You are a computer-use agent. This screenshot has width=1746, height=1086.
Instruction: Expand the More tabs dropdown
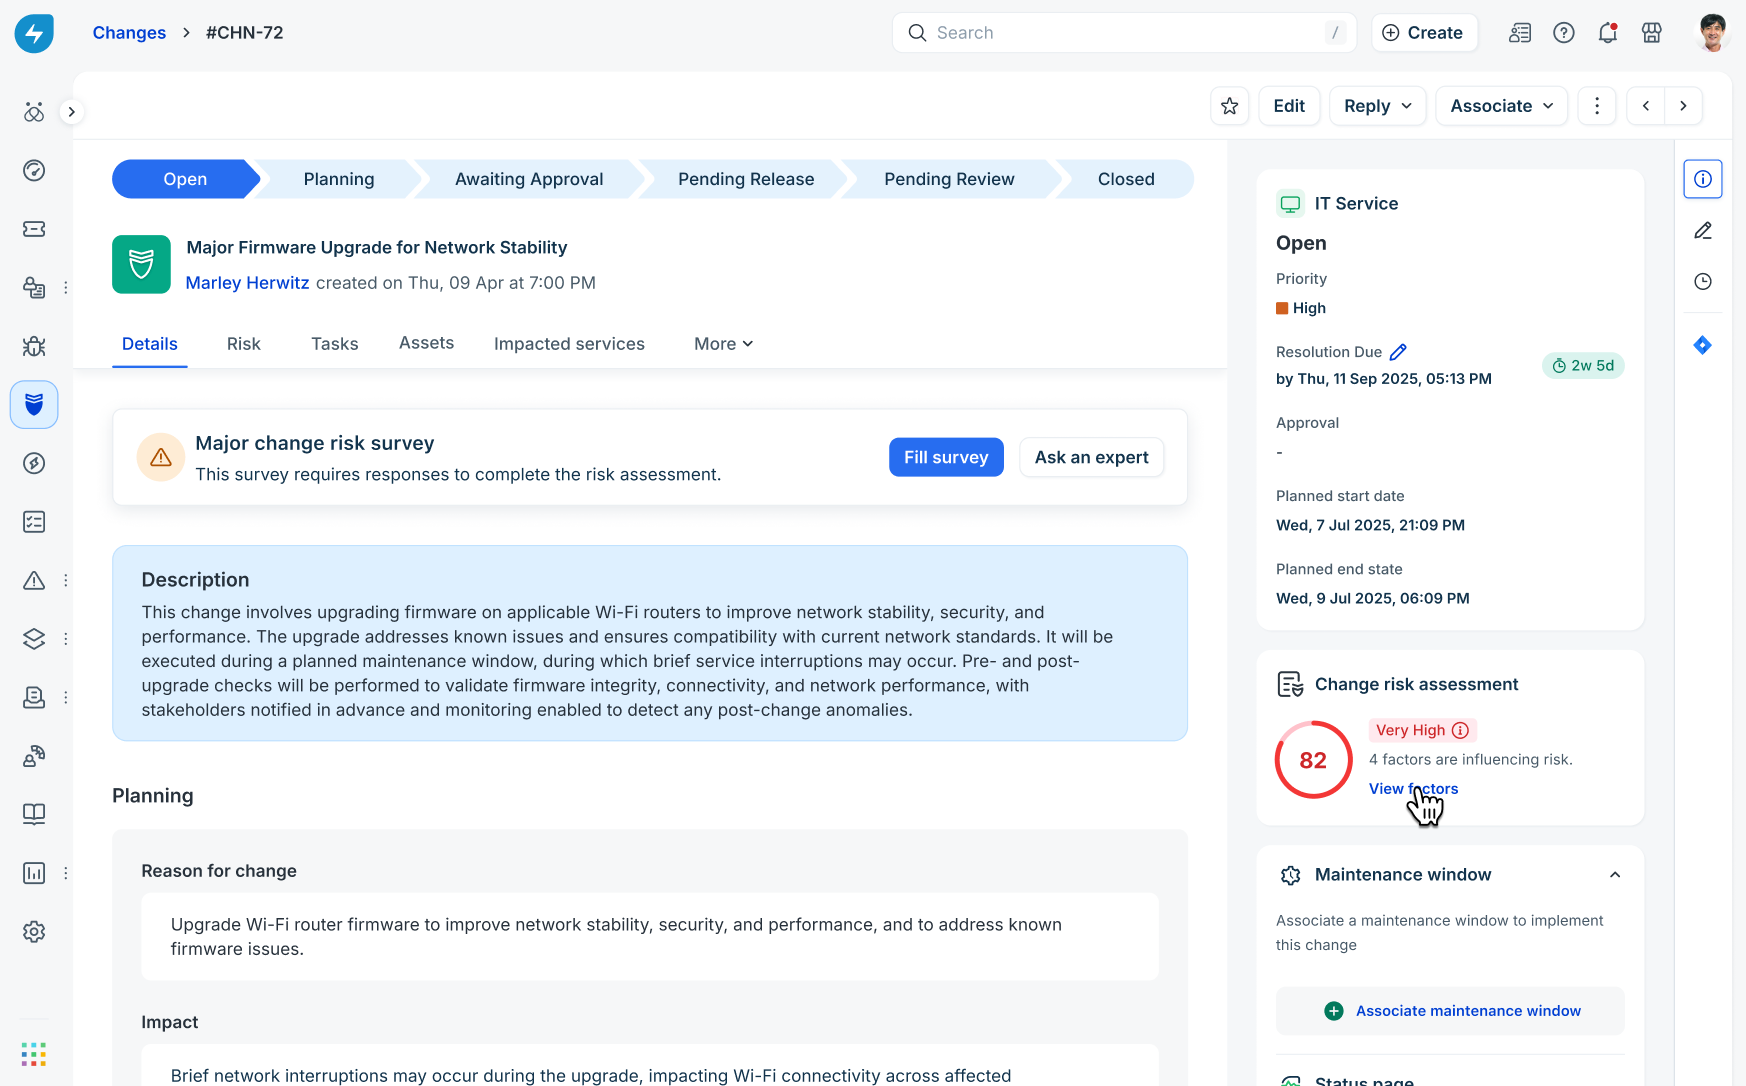723,344
